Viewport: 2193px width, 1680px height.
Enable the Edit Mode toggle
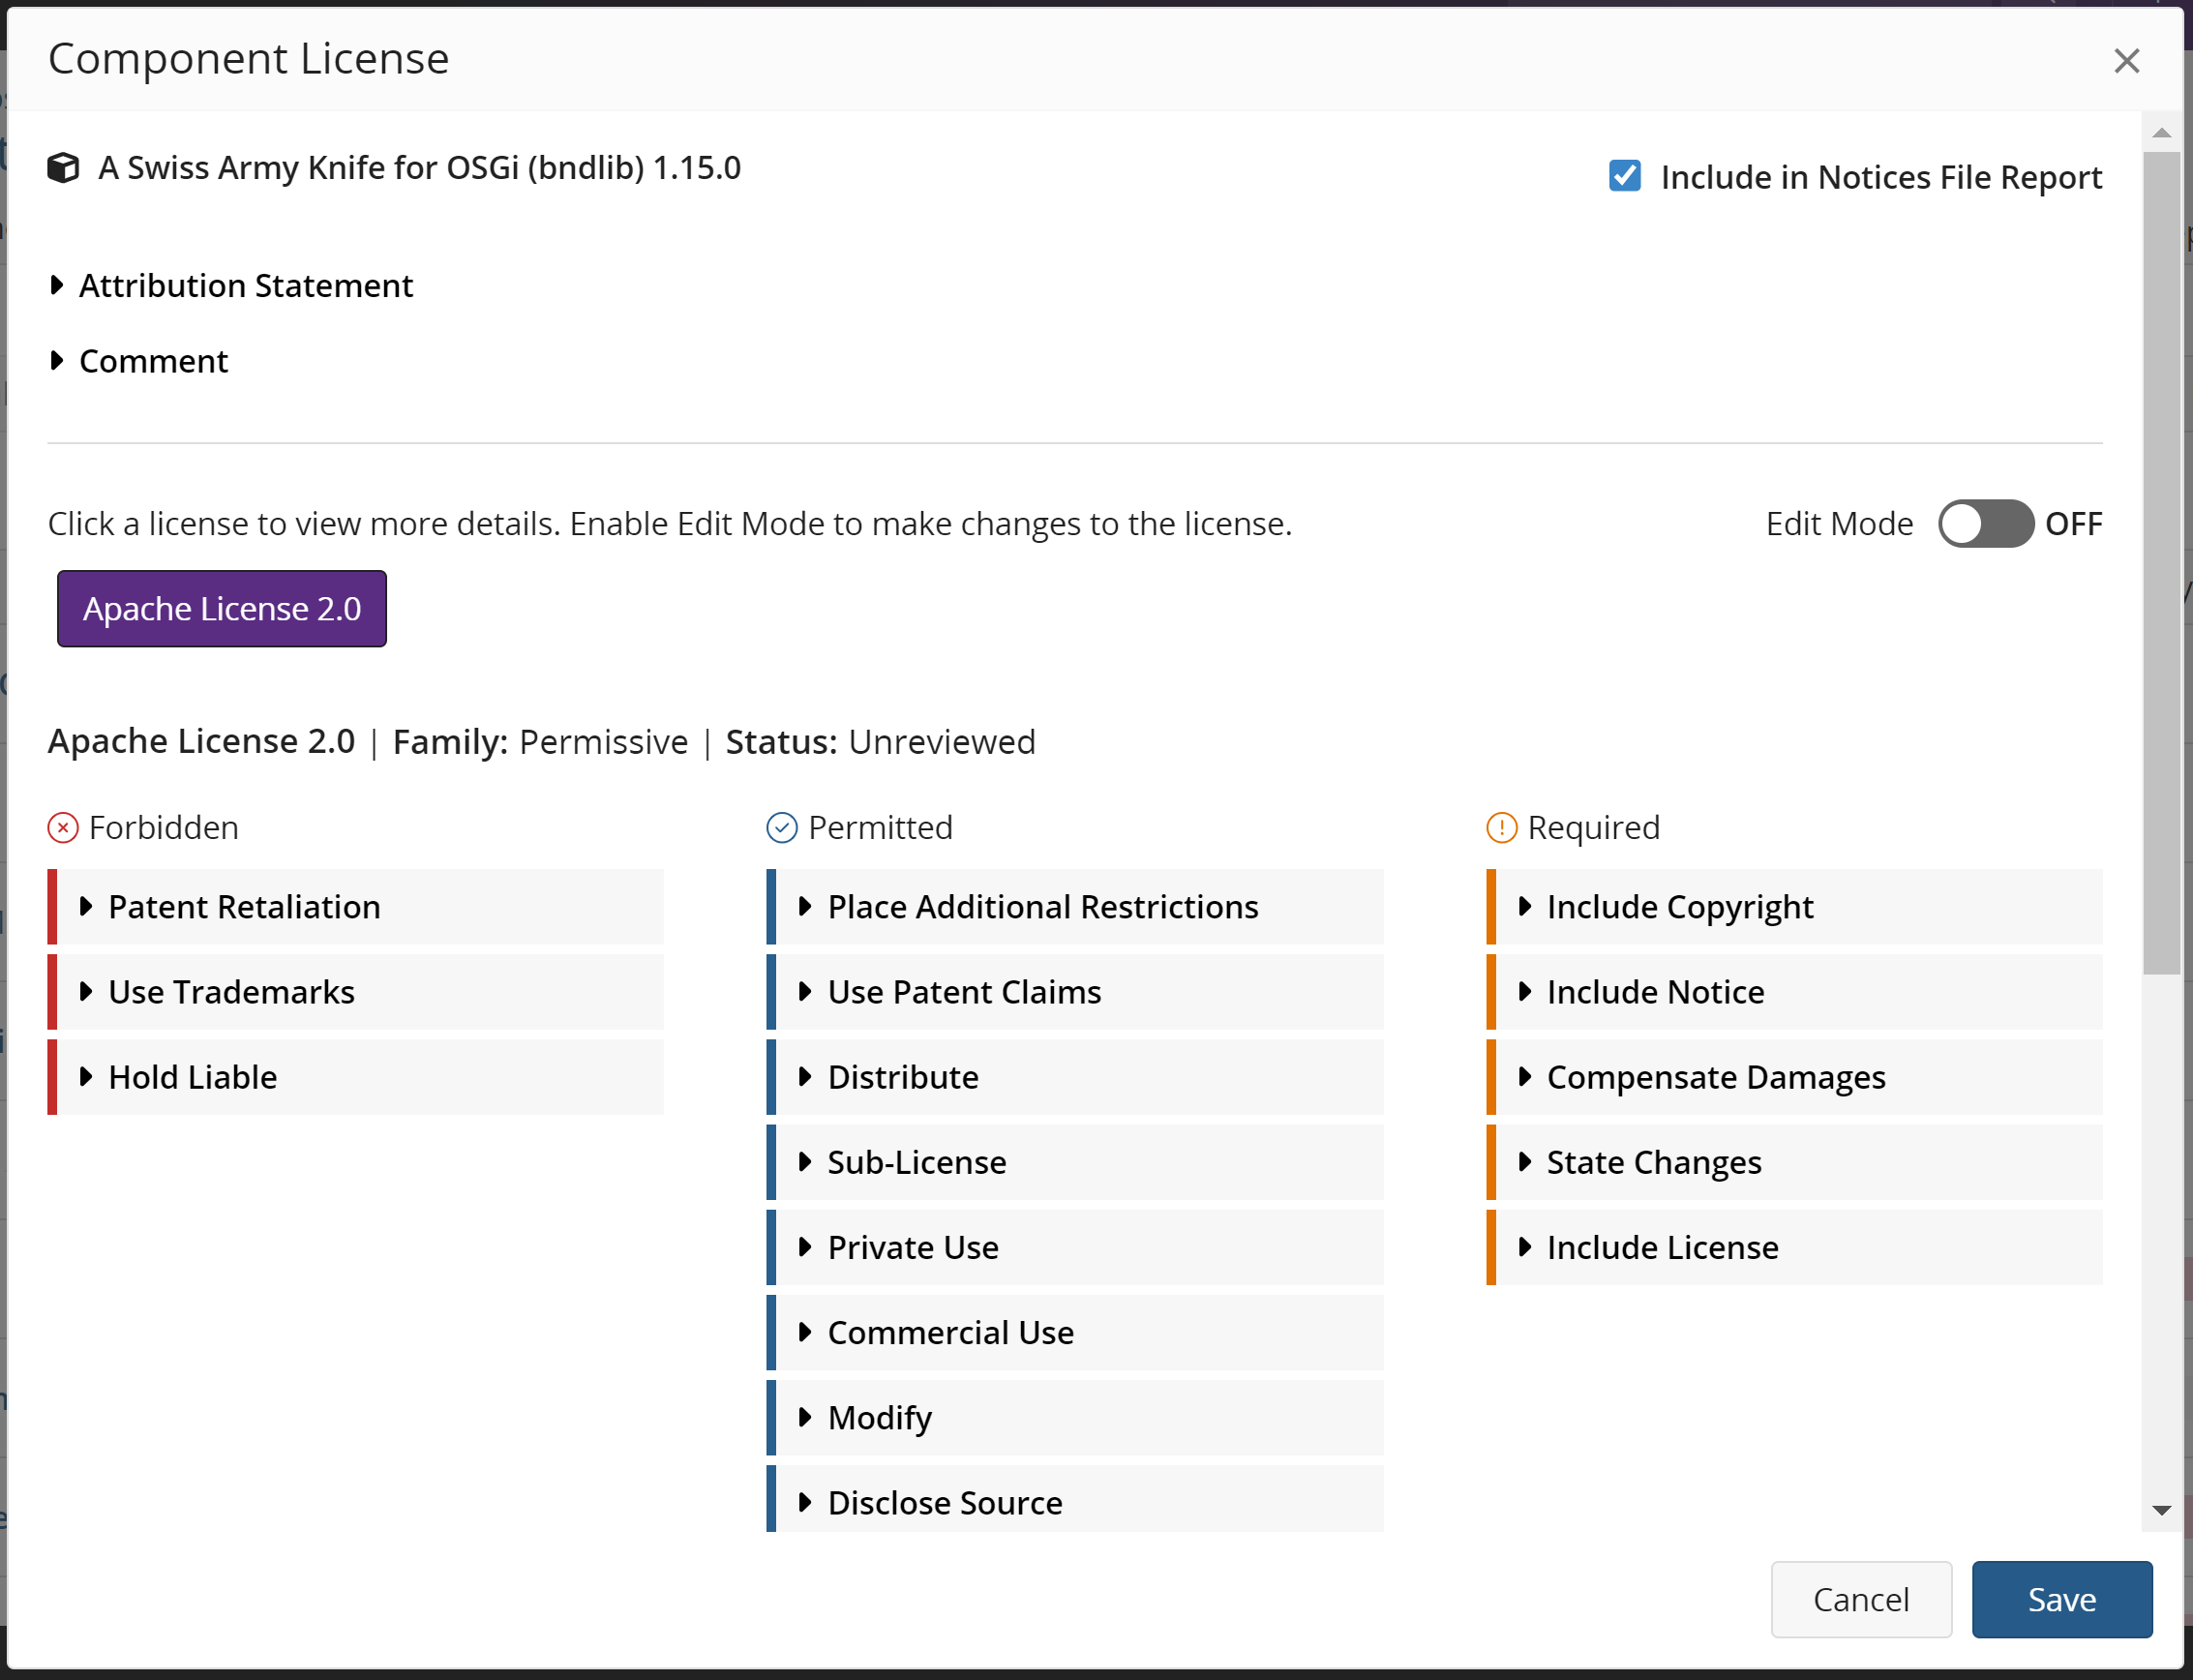1986,523
